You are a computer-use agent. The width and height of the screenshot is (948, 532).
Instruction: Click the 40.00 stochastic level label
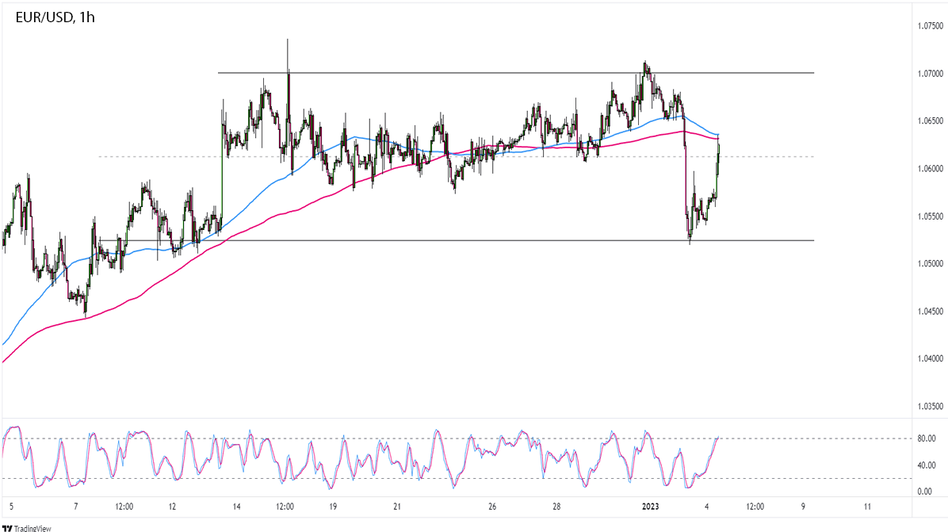click(926, 466)
